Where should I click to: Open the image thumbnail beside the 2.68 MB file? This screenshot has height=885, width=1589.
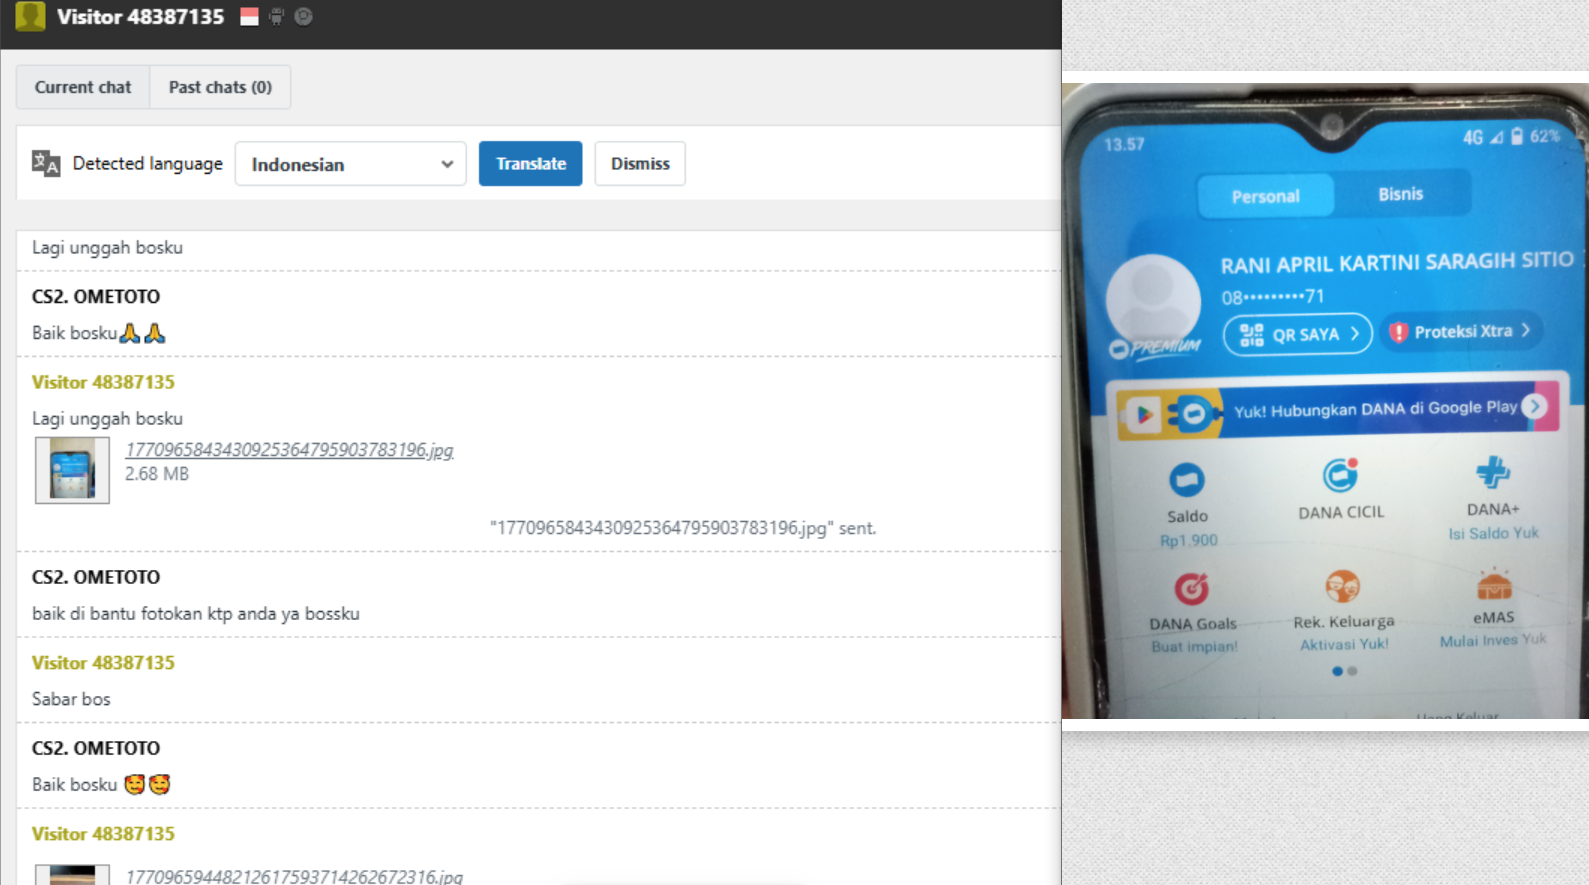pos(72,470)
